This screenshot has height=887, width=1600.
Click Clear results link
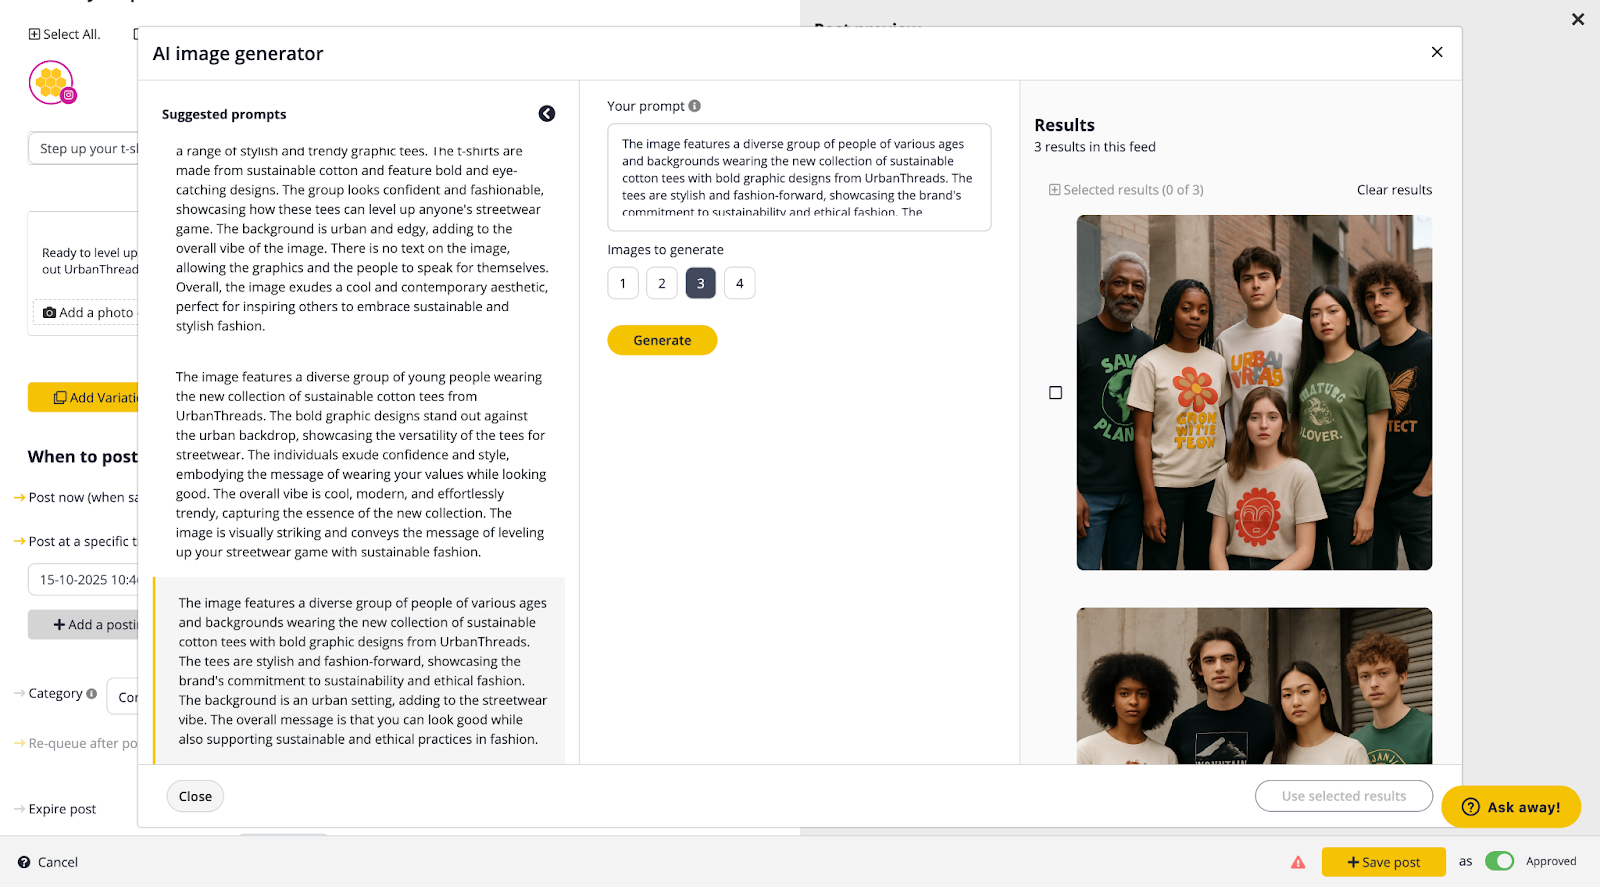click(x=1394, y=190)
